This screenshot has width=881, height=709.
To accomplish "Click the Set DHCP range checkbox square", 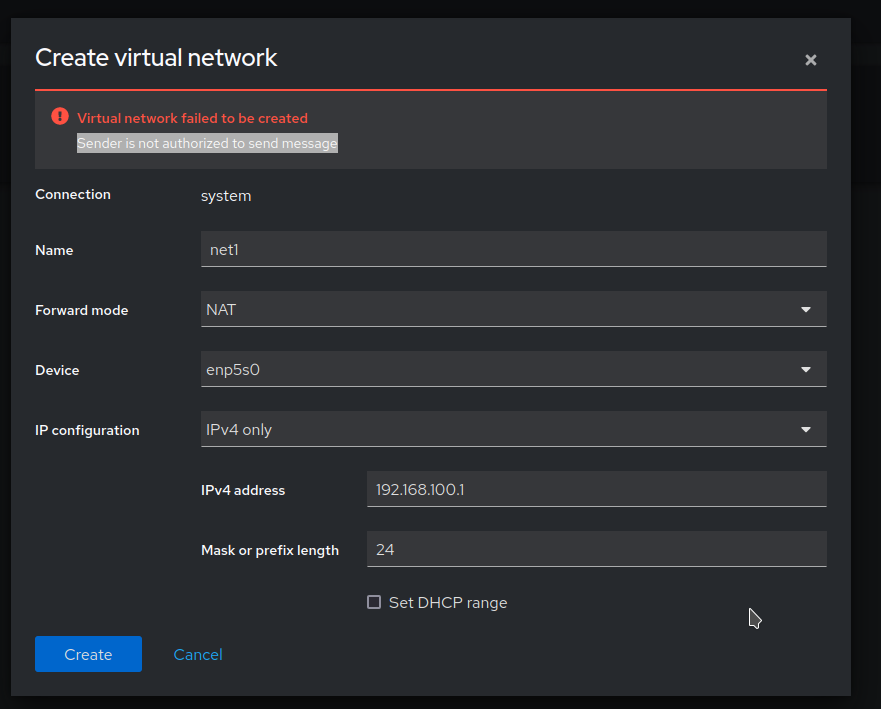I will pos(373,602).
